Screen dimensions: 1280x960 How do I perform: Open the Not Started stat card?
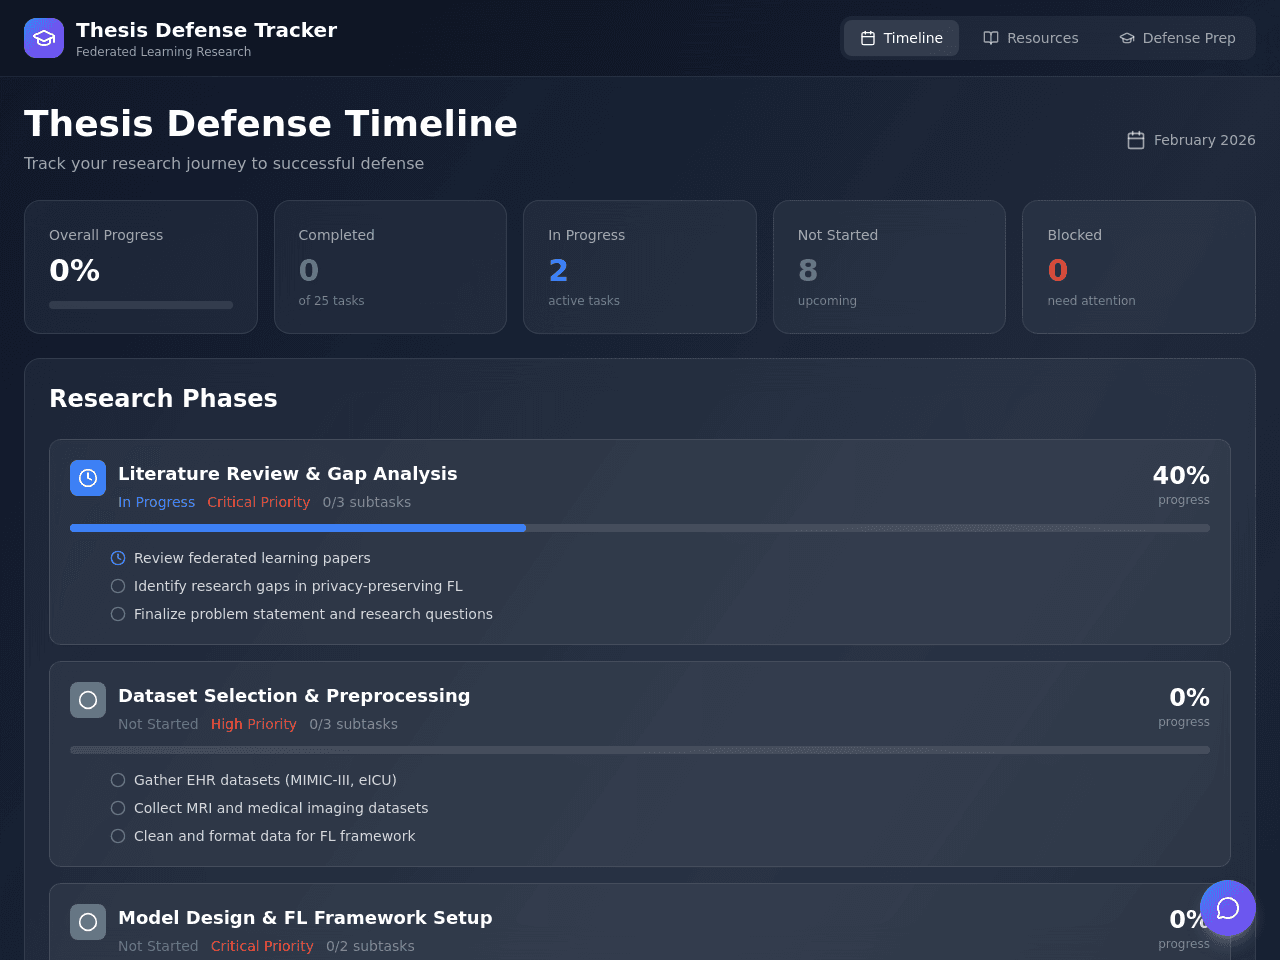(889, 267)
